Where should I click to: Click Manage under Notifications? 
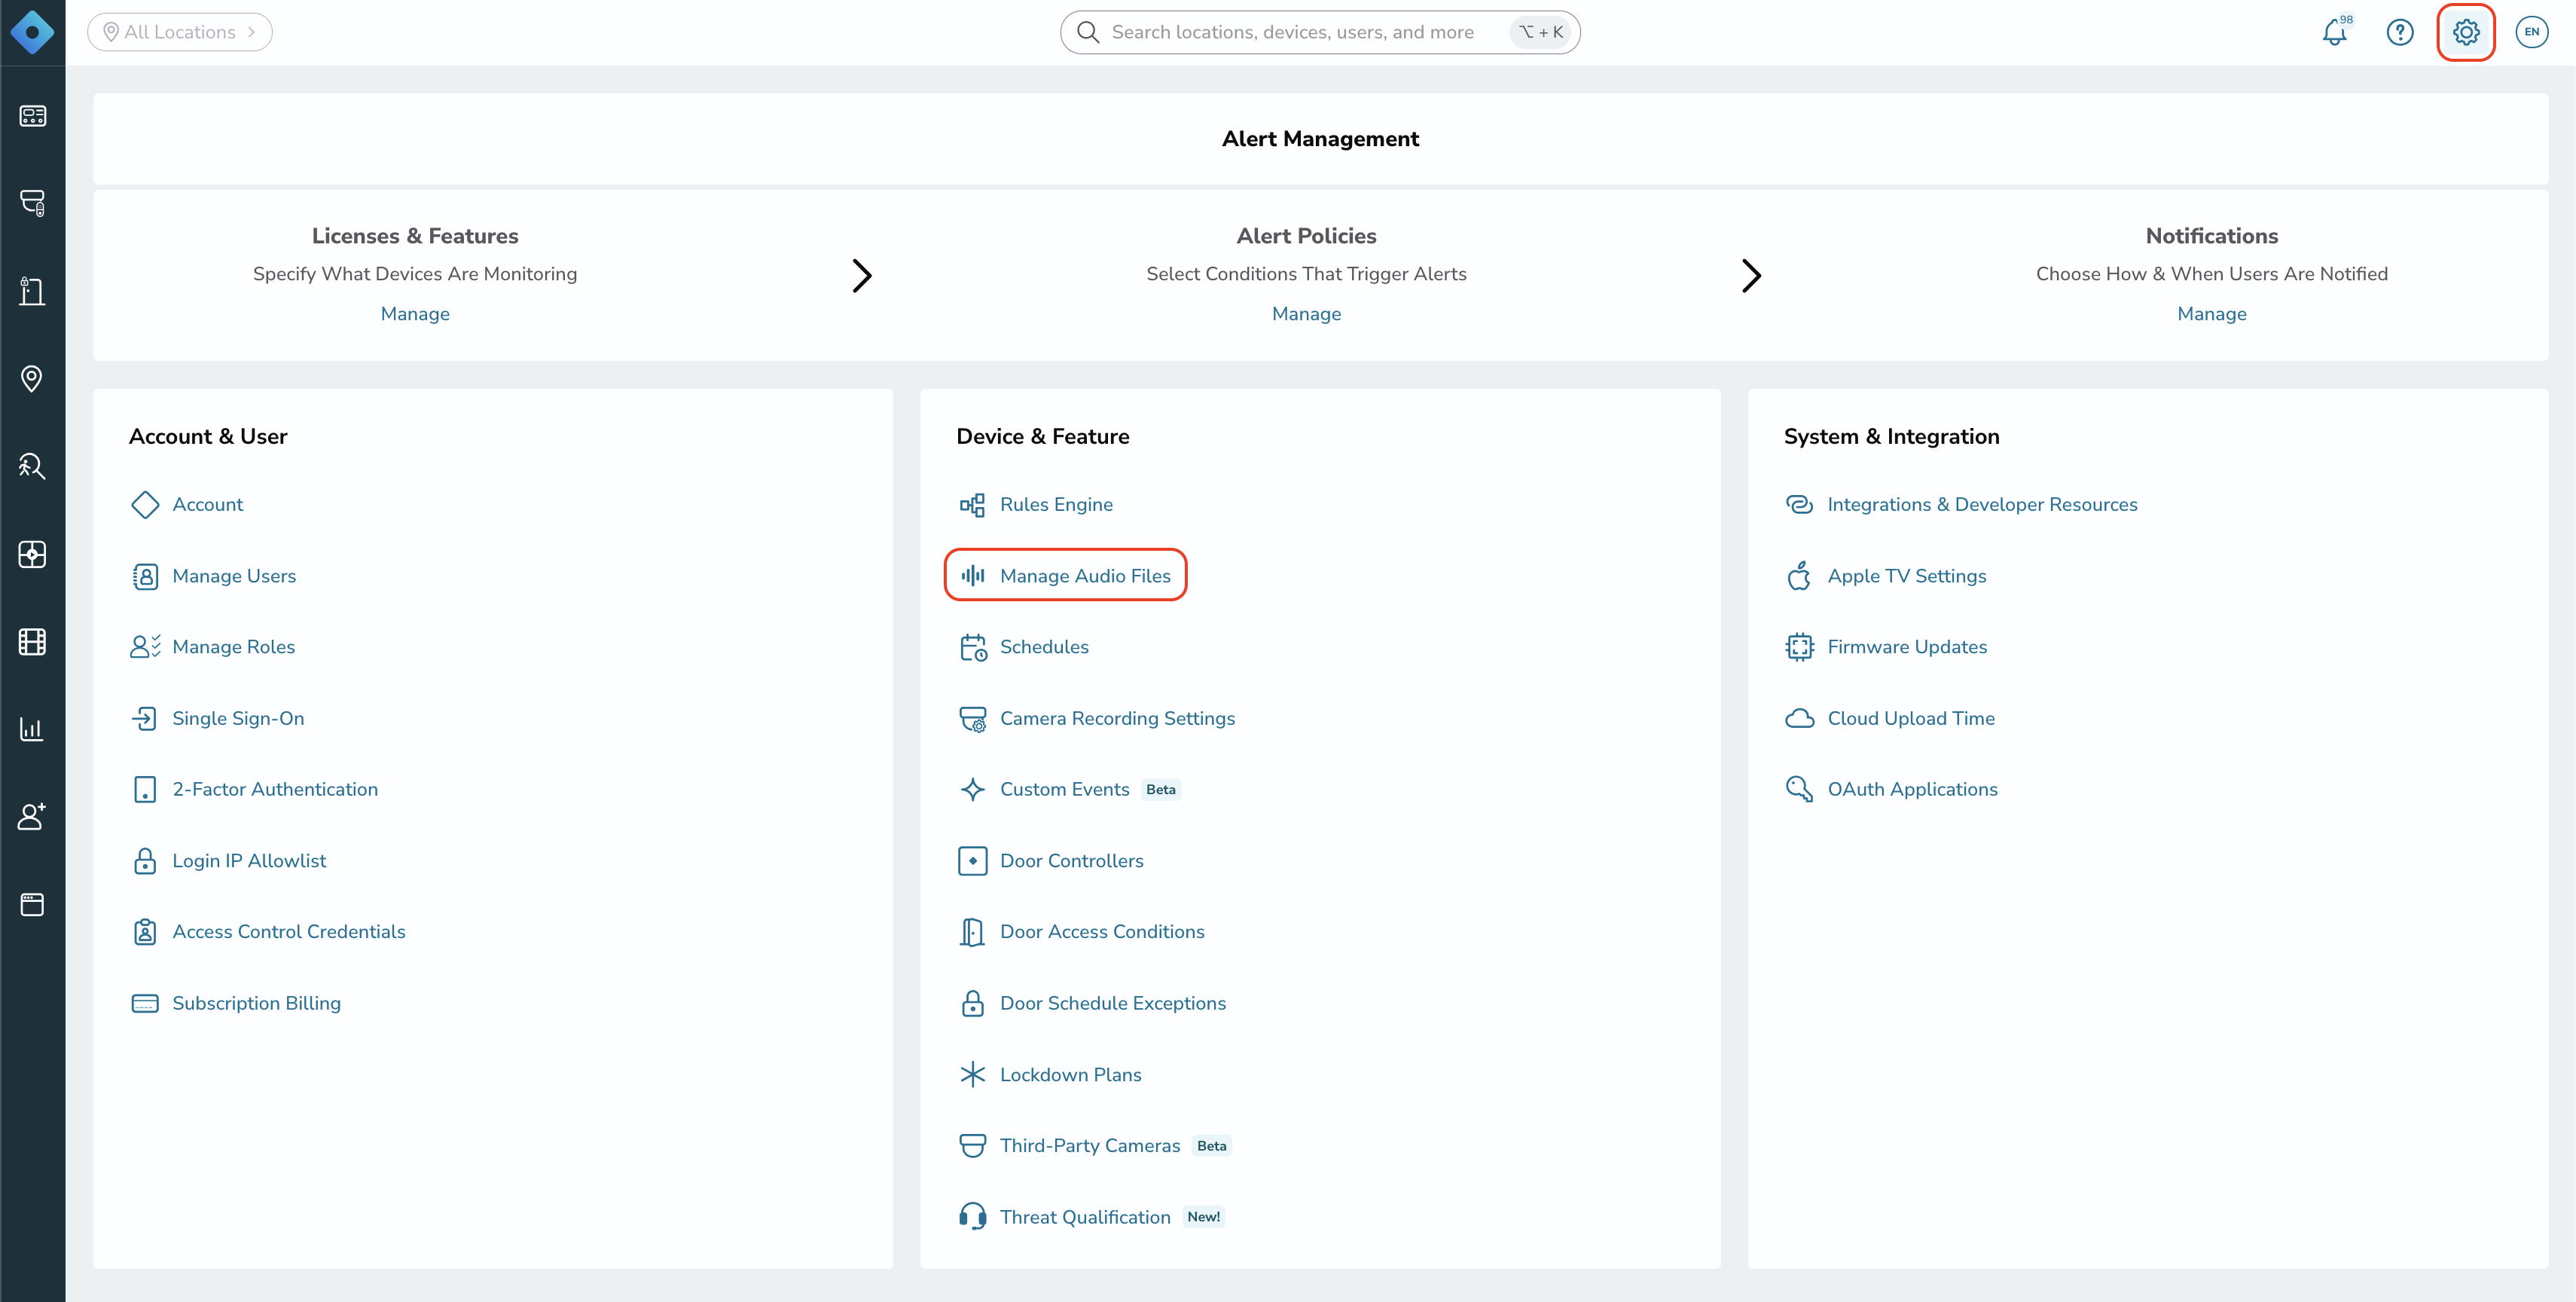click(x=2211, y=314)
